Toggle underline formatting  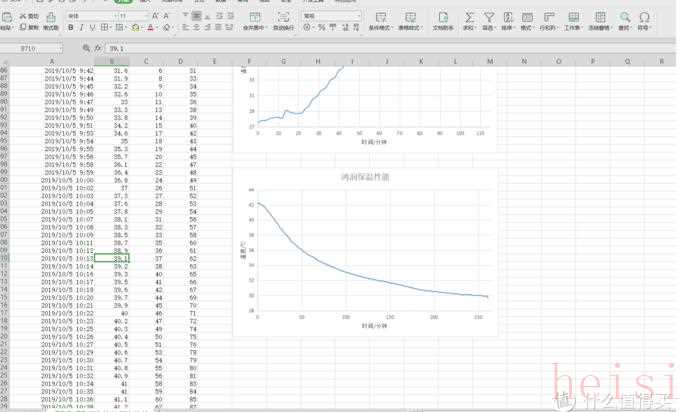click(x=93, y=28)
